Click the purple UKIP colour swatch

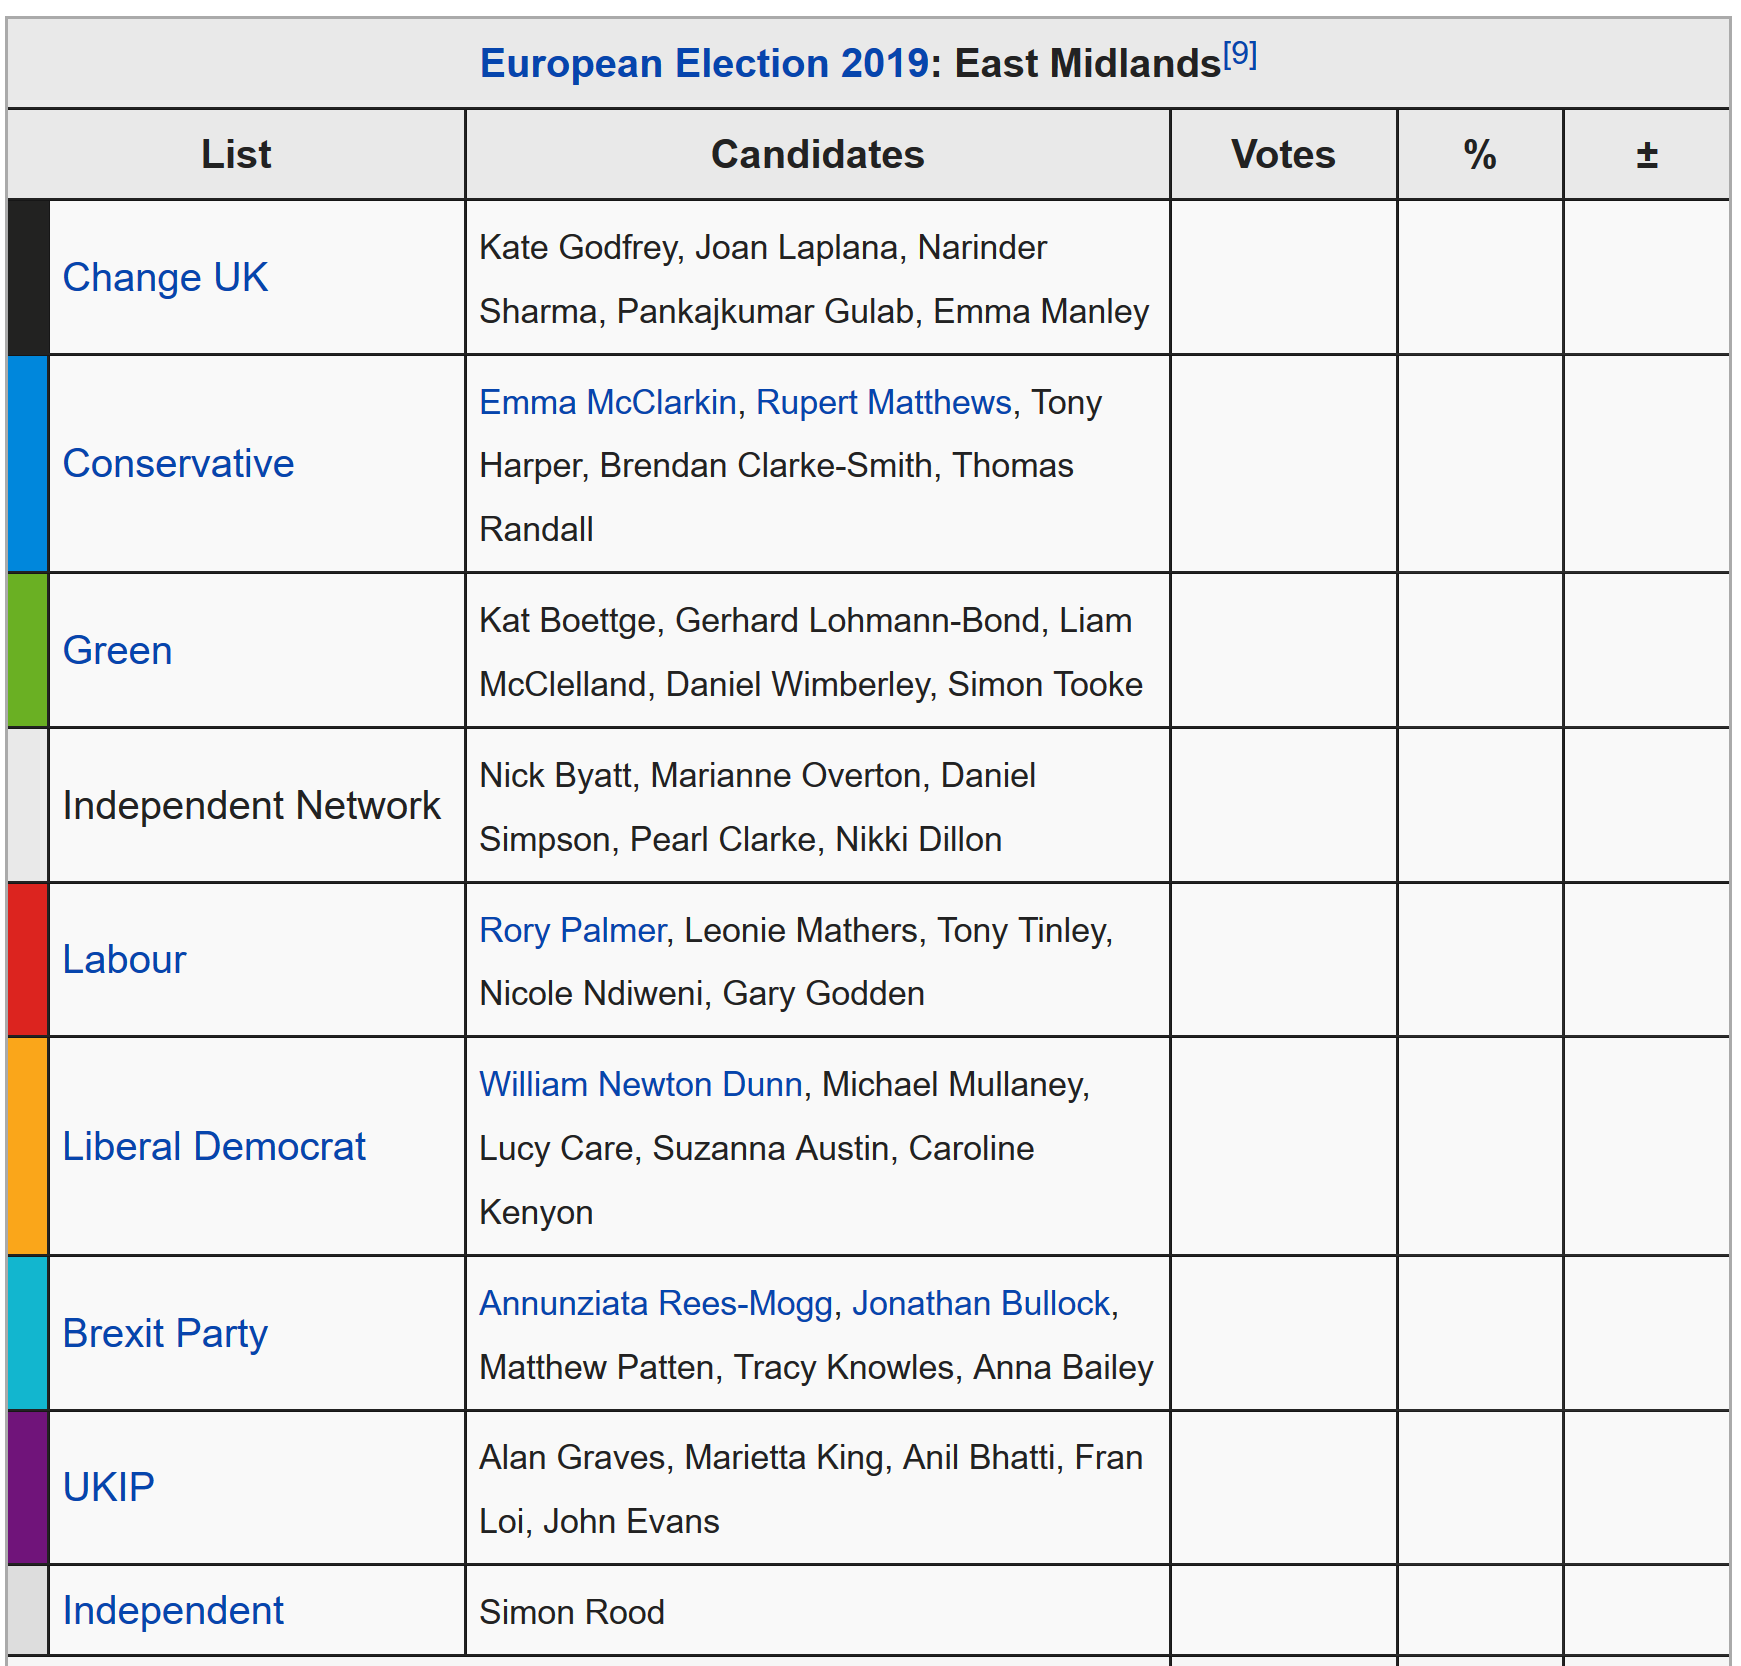28,1487
